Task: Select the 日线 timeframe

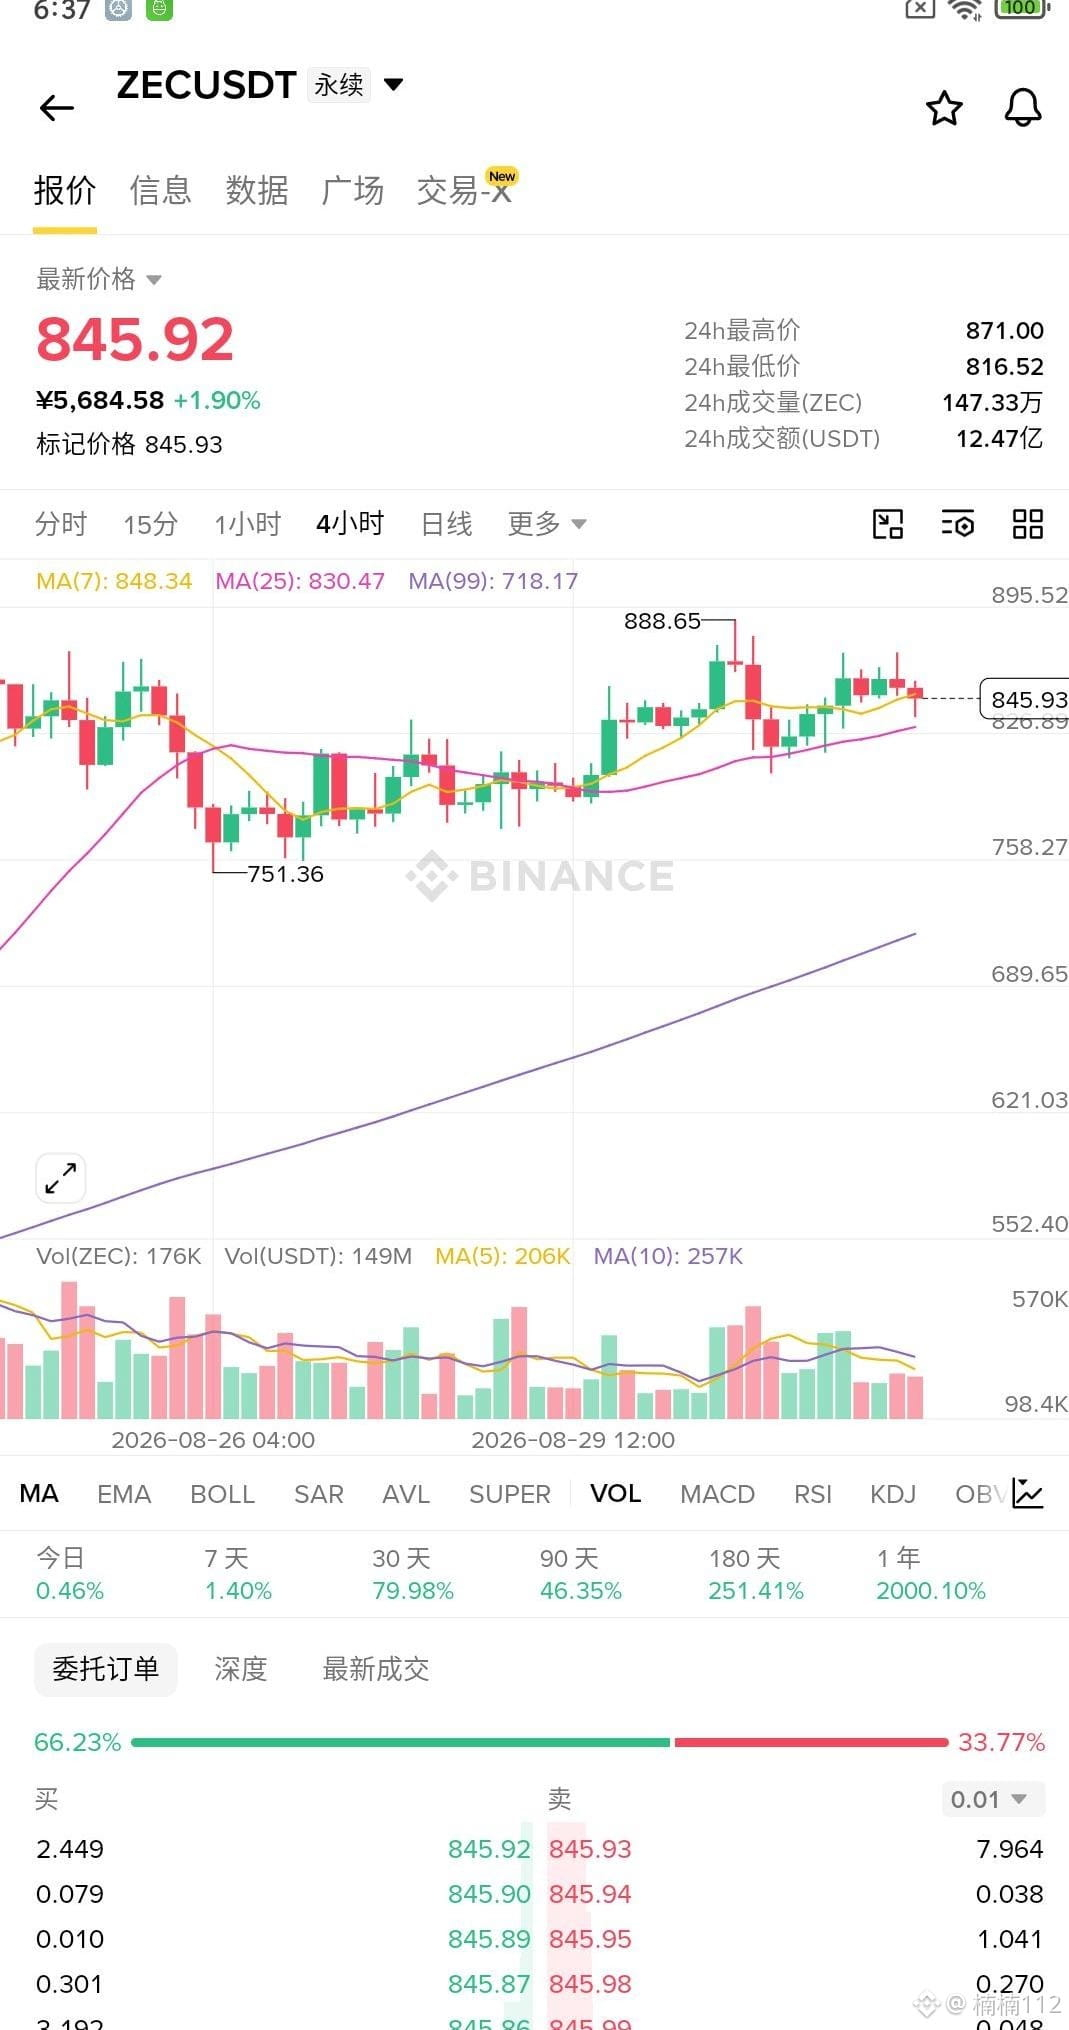Action: [446, 523]
